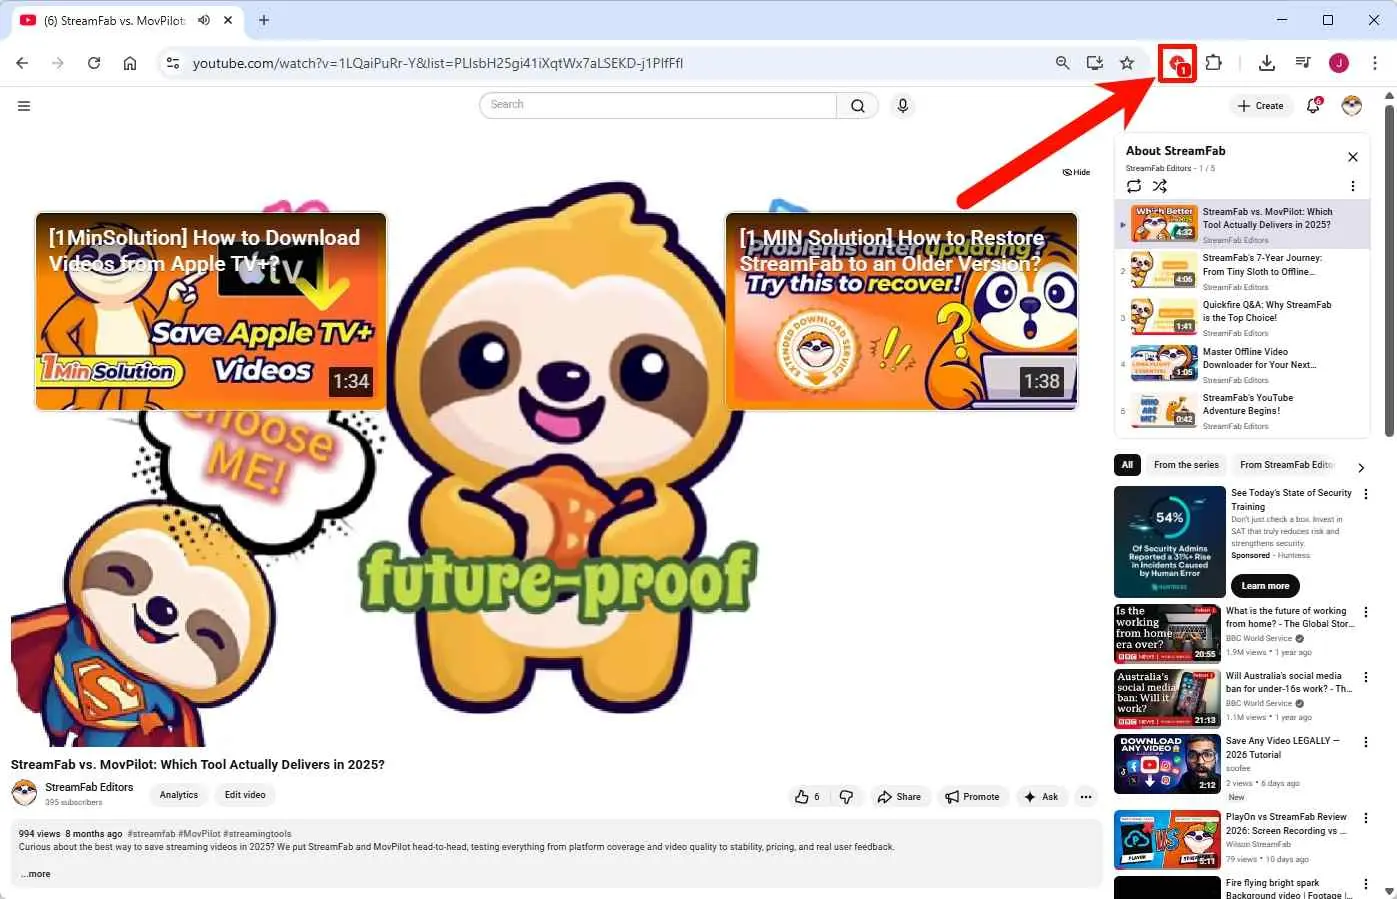Open the StreamFab Editors channel name link
This screenshot has height=899, width=1397.
coord(89,787)
